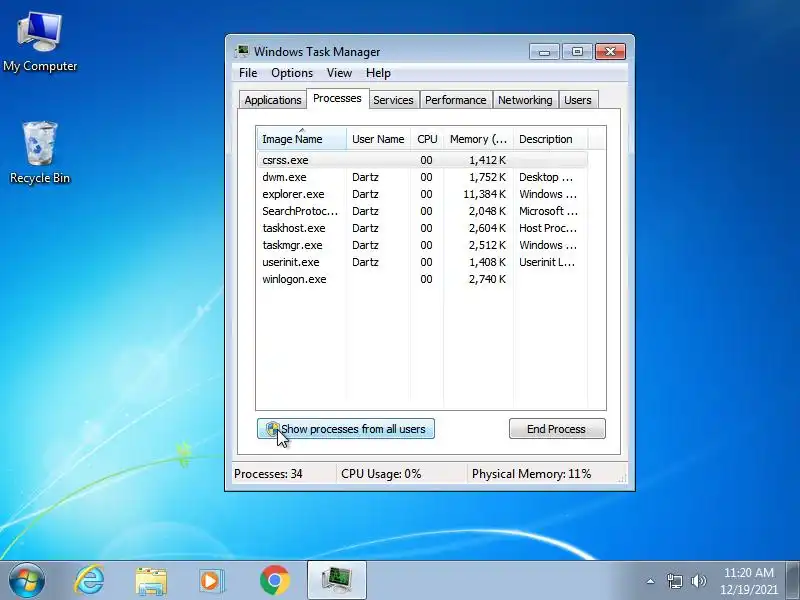Open Google Chrome from taskbar
This screenshot has height=600, width=800.
(274, 581)
